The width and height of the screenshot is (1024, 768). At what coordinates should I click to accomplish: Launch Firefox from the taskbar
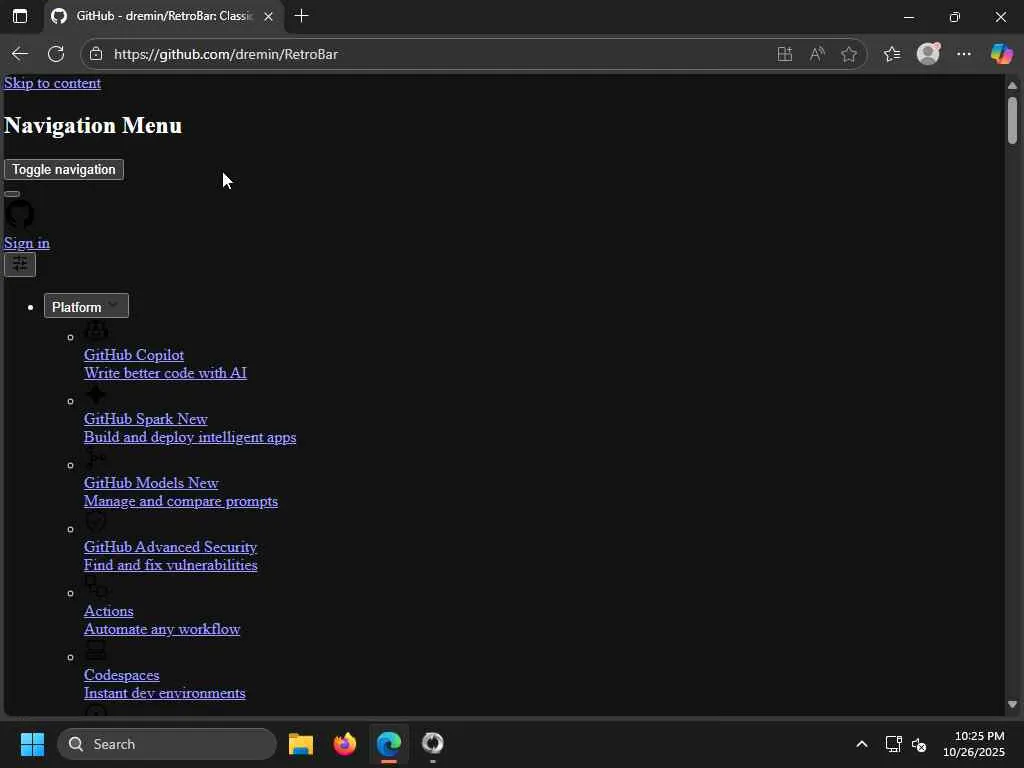point(345,744)
